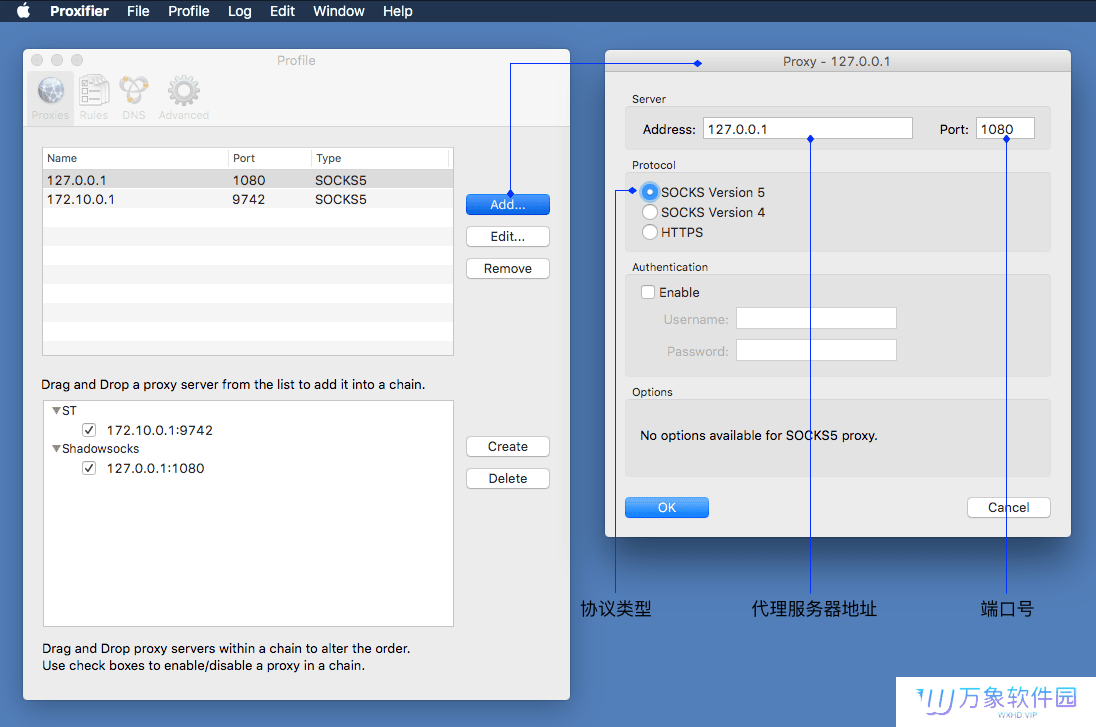Open the Help menu

(398, 11)
